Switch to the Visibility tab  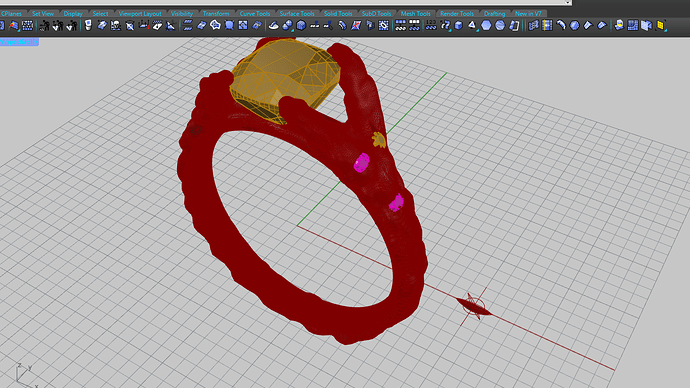tap(182, 14)
